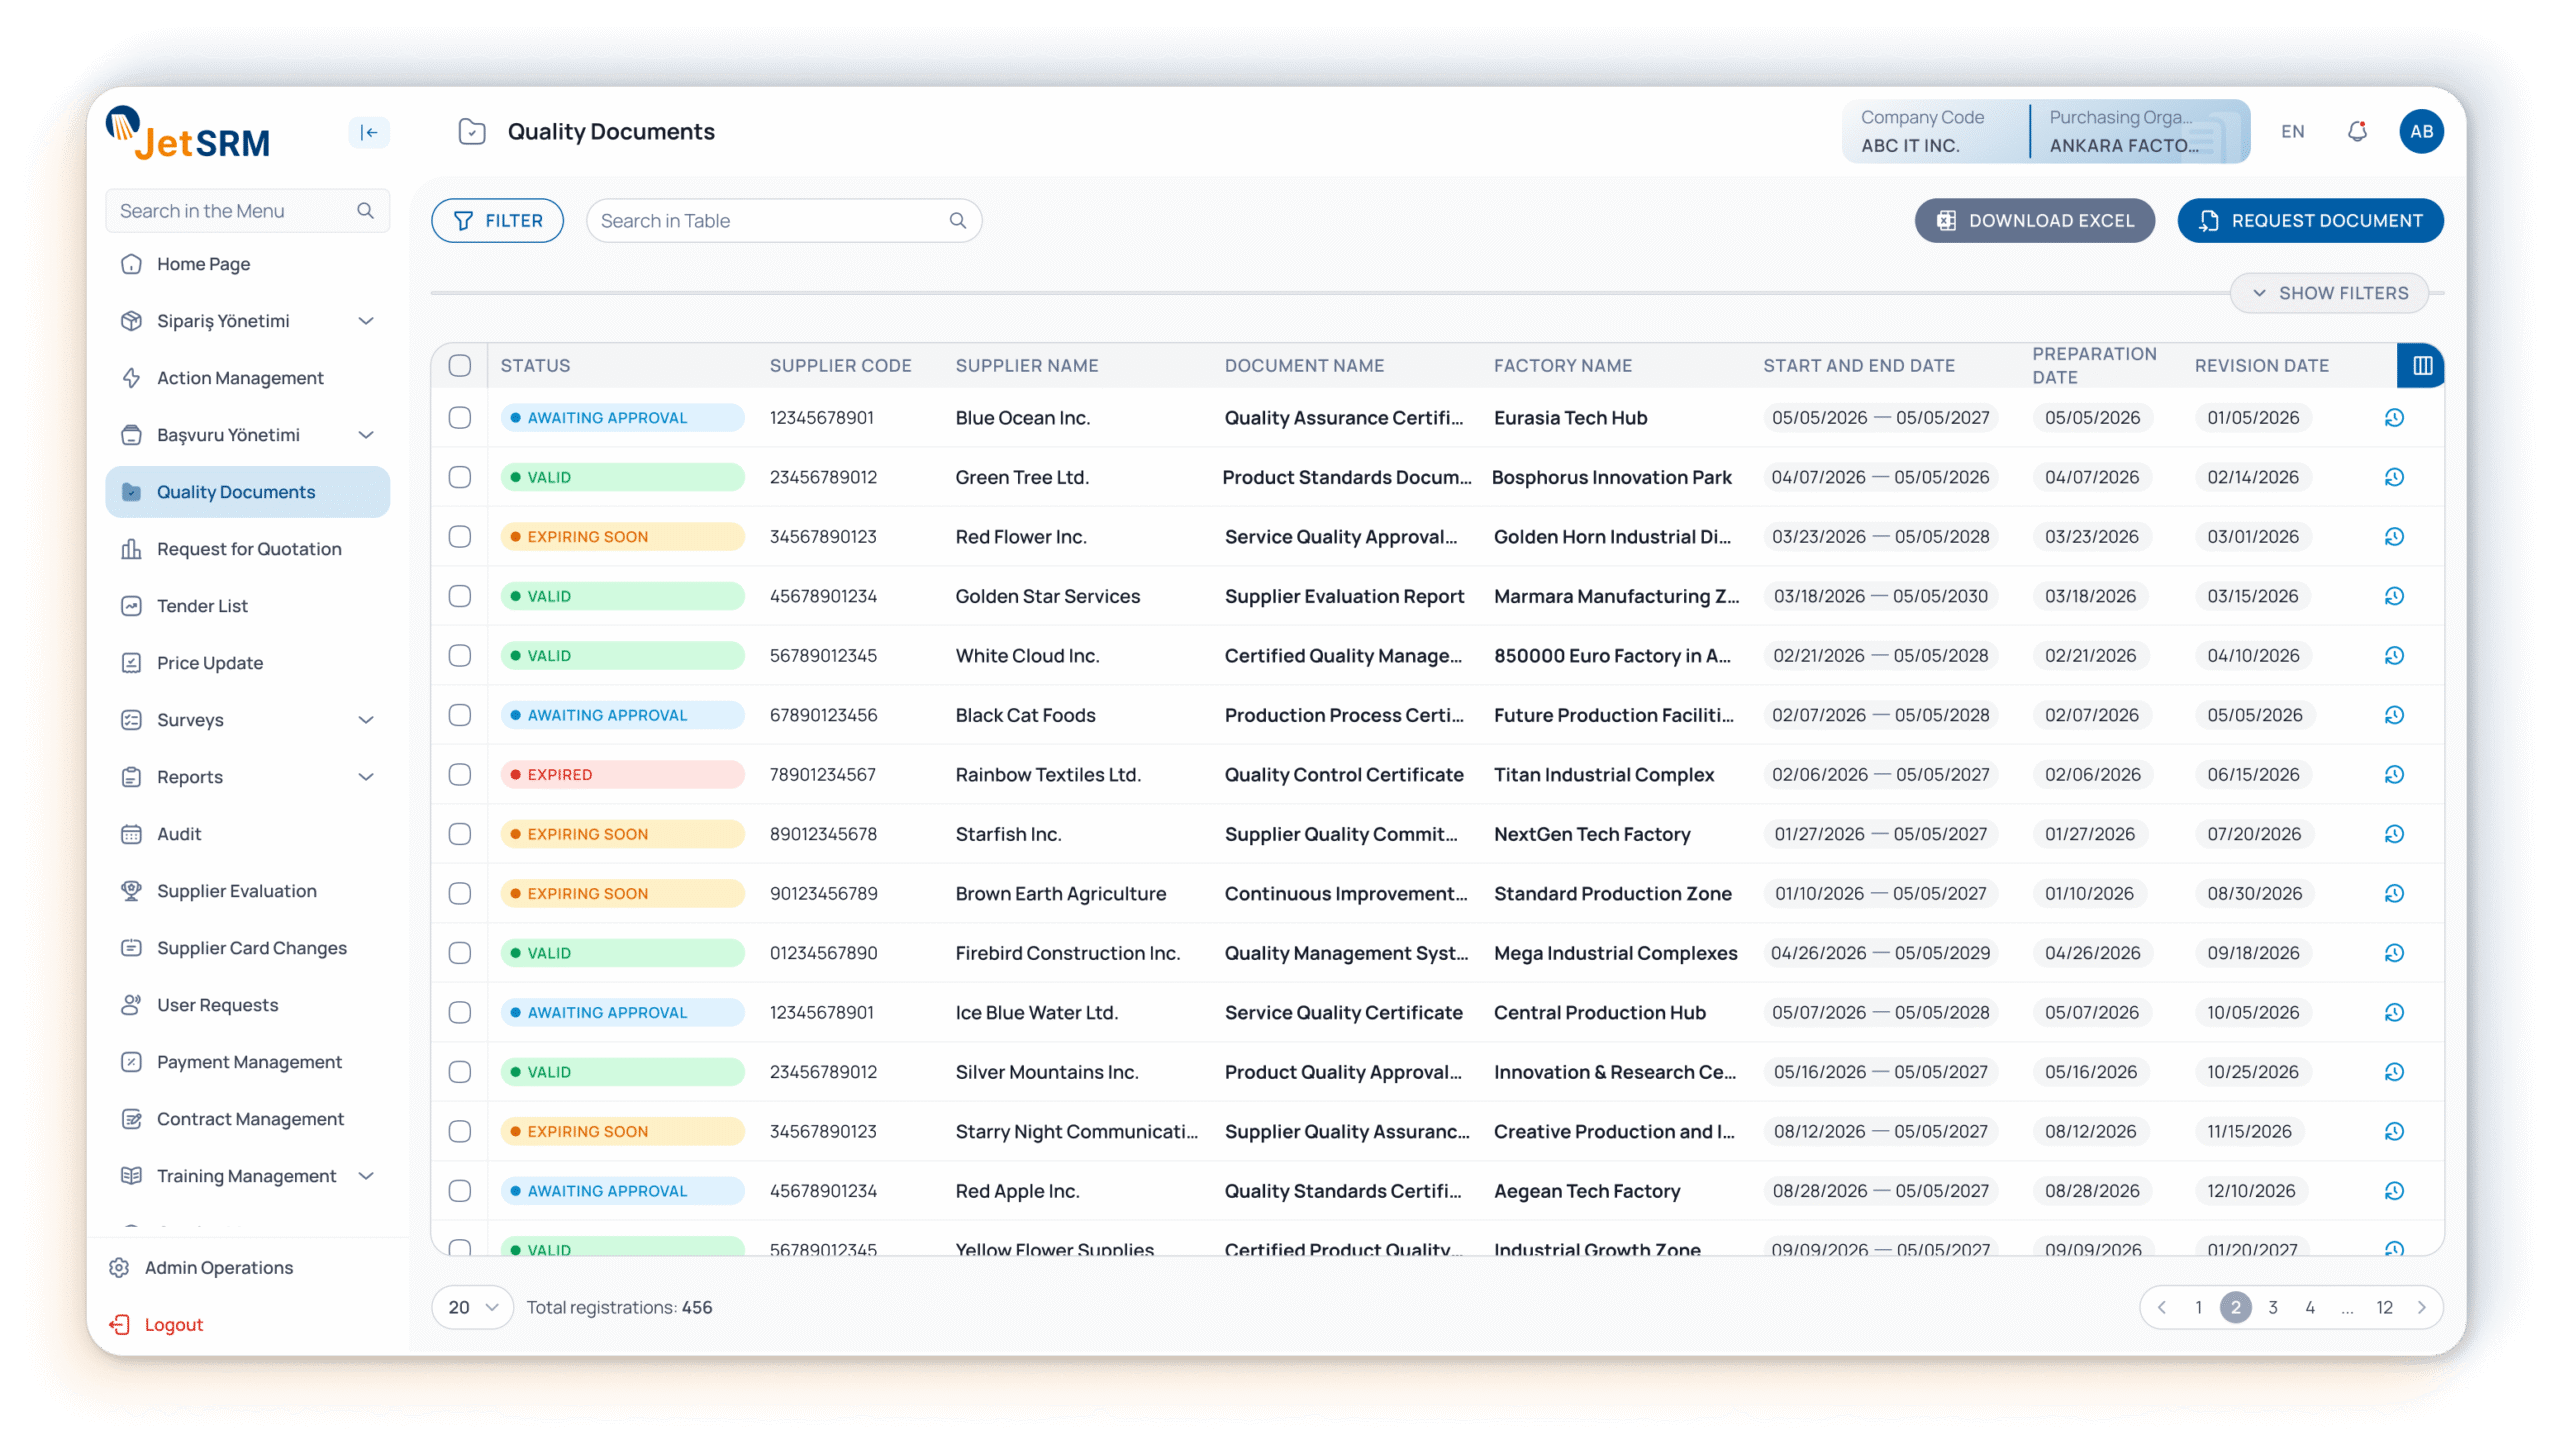Select the Black Cat Foods row checkbox
Viewport: 2560px width, 1449px height.
click(x=460, y=716)
